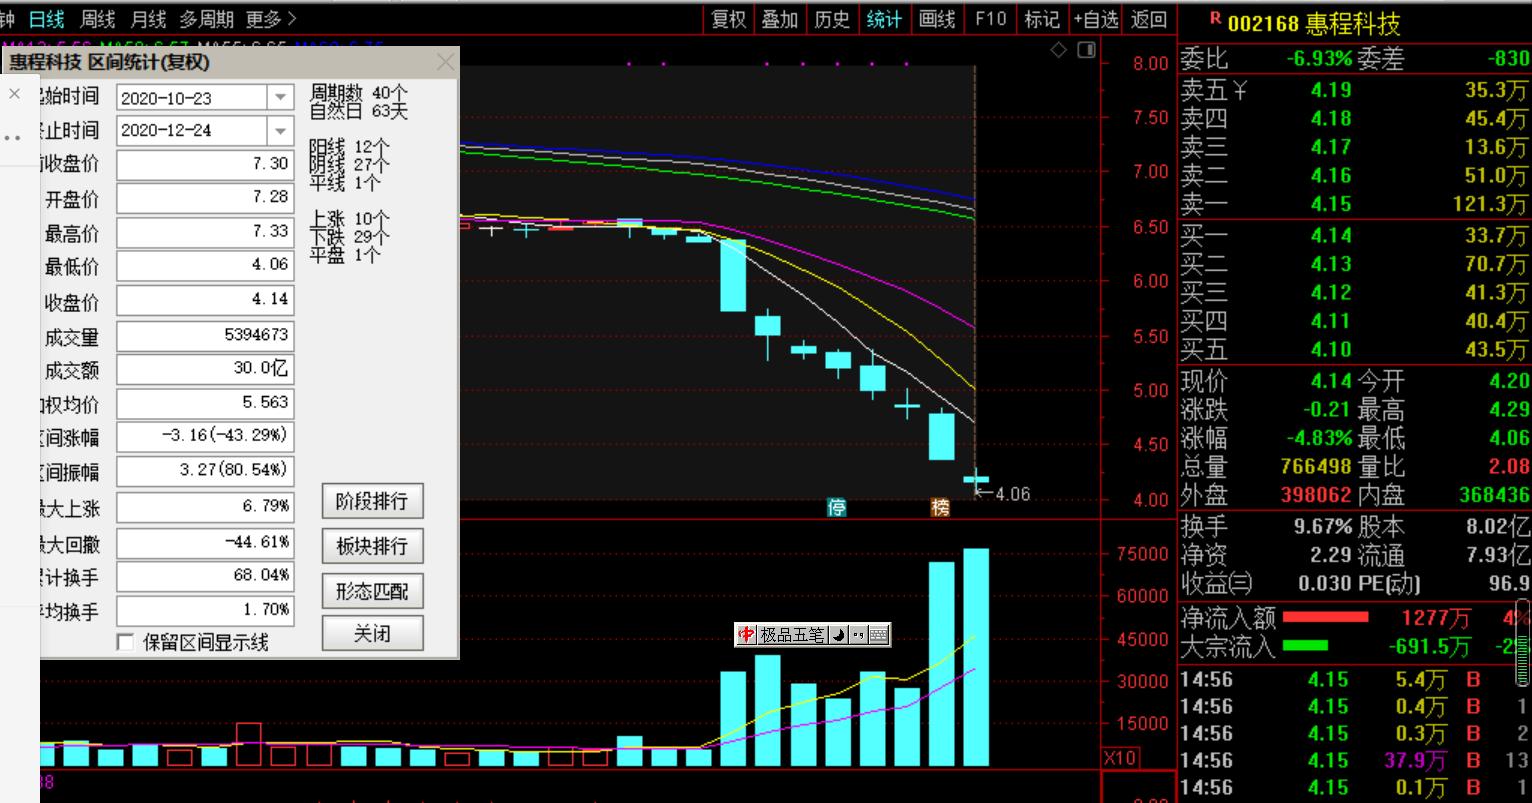Screen dimensions: 1532x803
Task: Toggle the side panel layout icon
Action: (x=1087, y=51)
